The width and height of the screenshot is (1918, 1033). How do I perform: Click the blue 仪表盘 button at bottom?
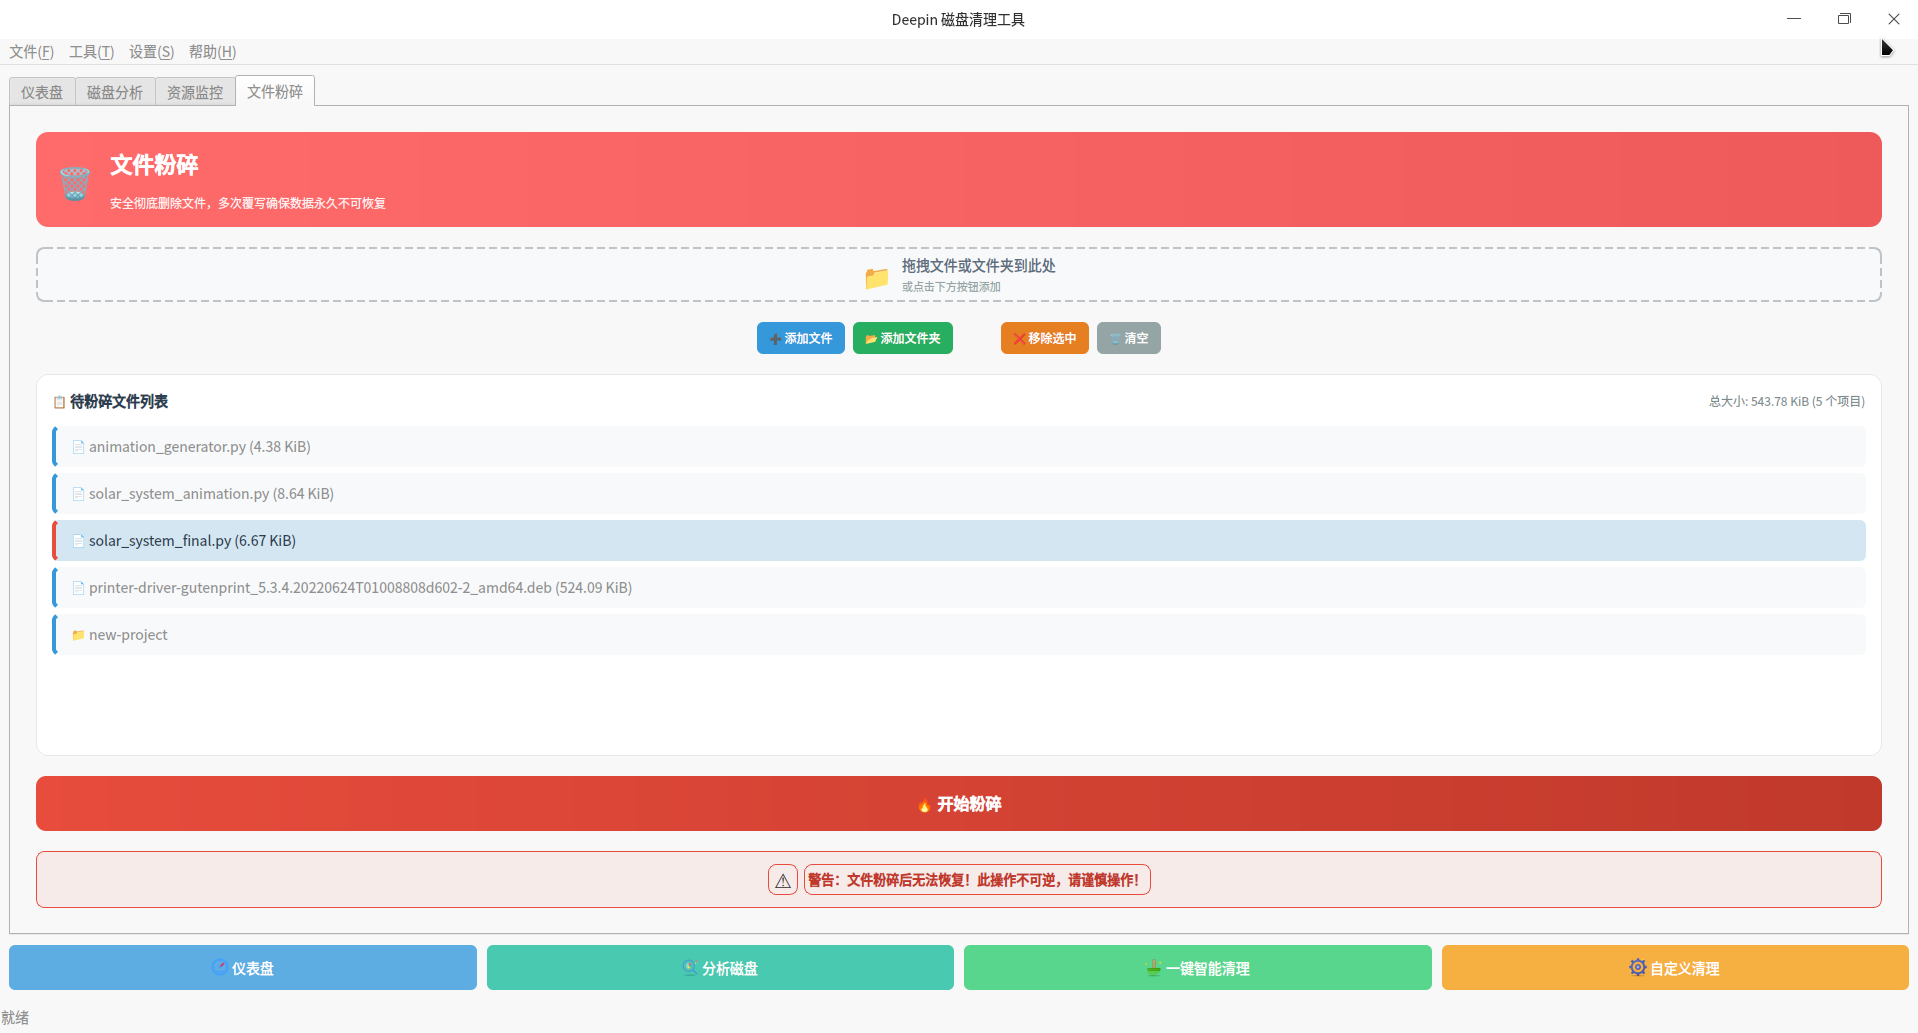click(x=243, y=968)
